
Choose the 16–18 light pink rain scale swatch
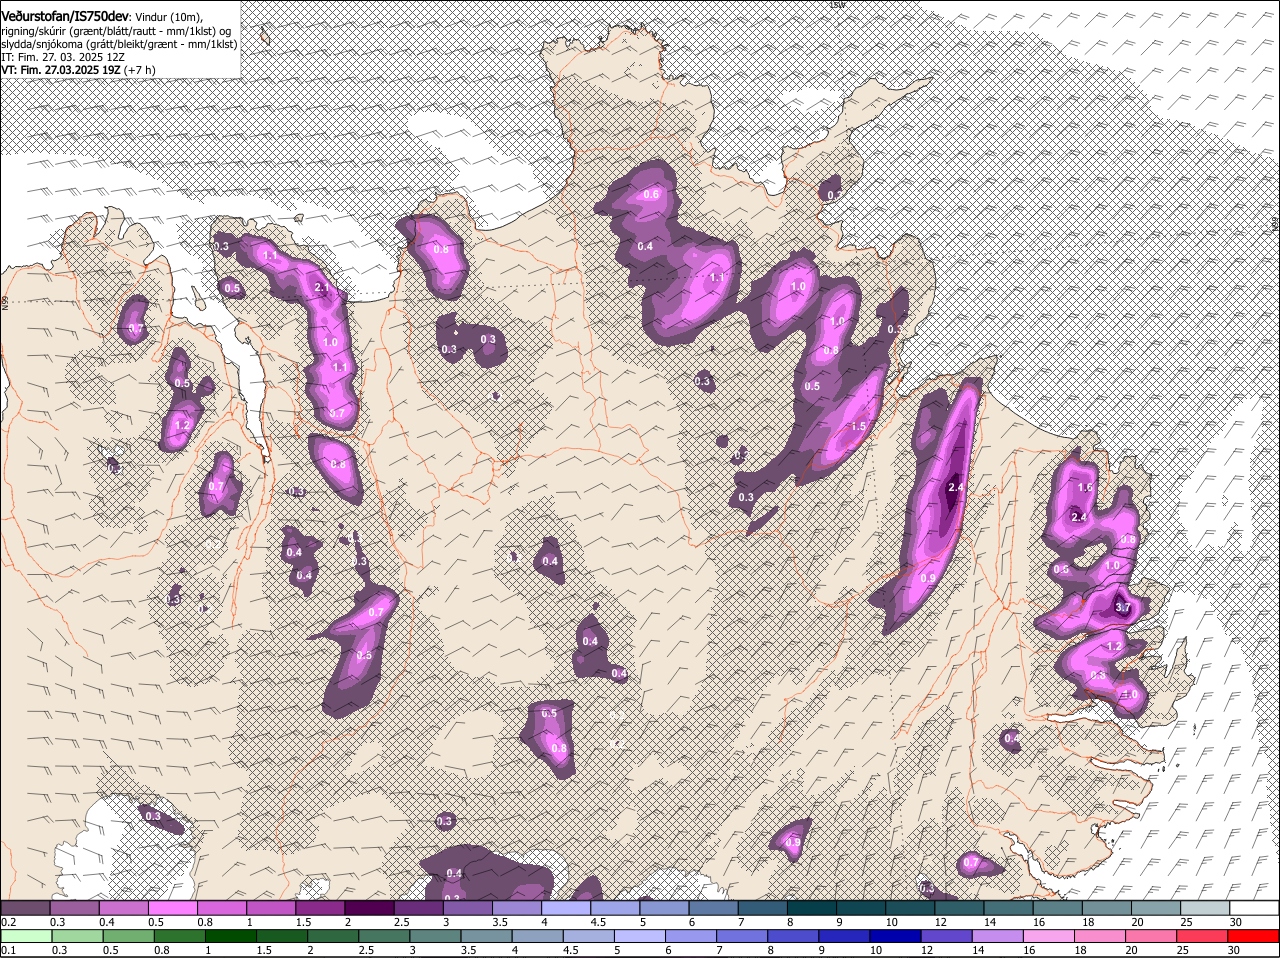(x=1050, y=937)
